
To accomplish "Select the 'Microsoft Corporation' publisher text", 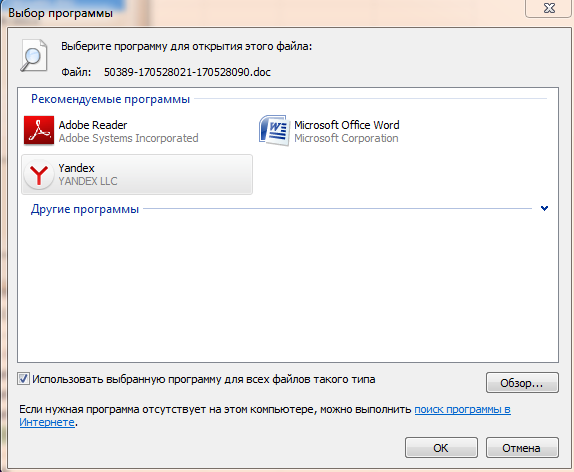I will coord(346,138).
